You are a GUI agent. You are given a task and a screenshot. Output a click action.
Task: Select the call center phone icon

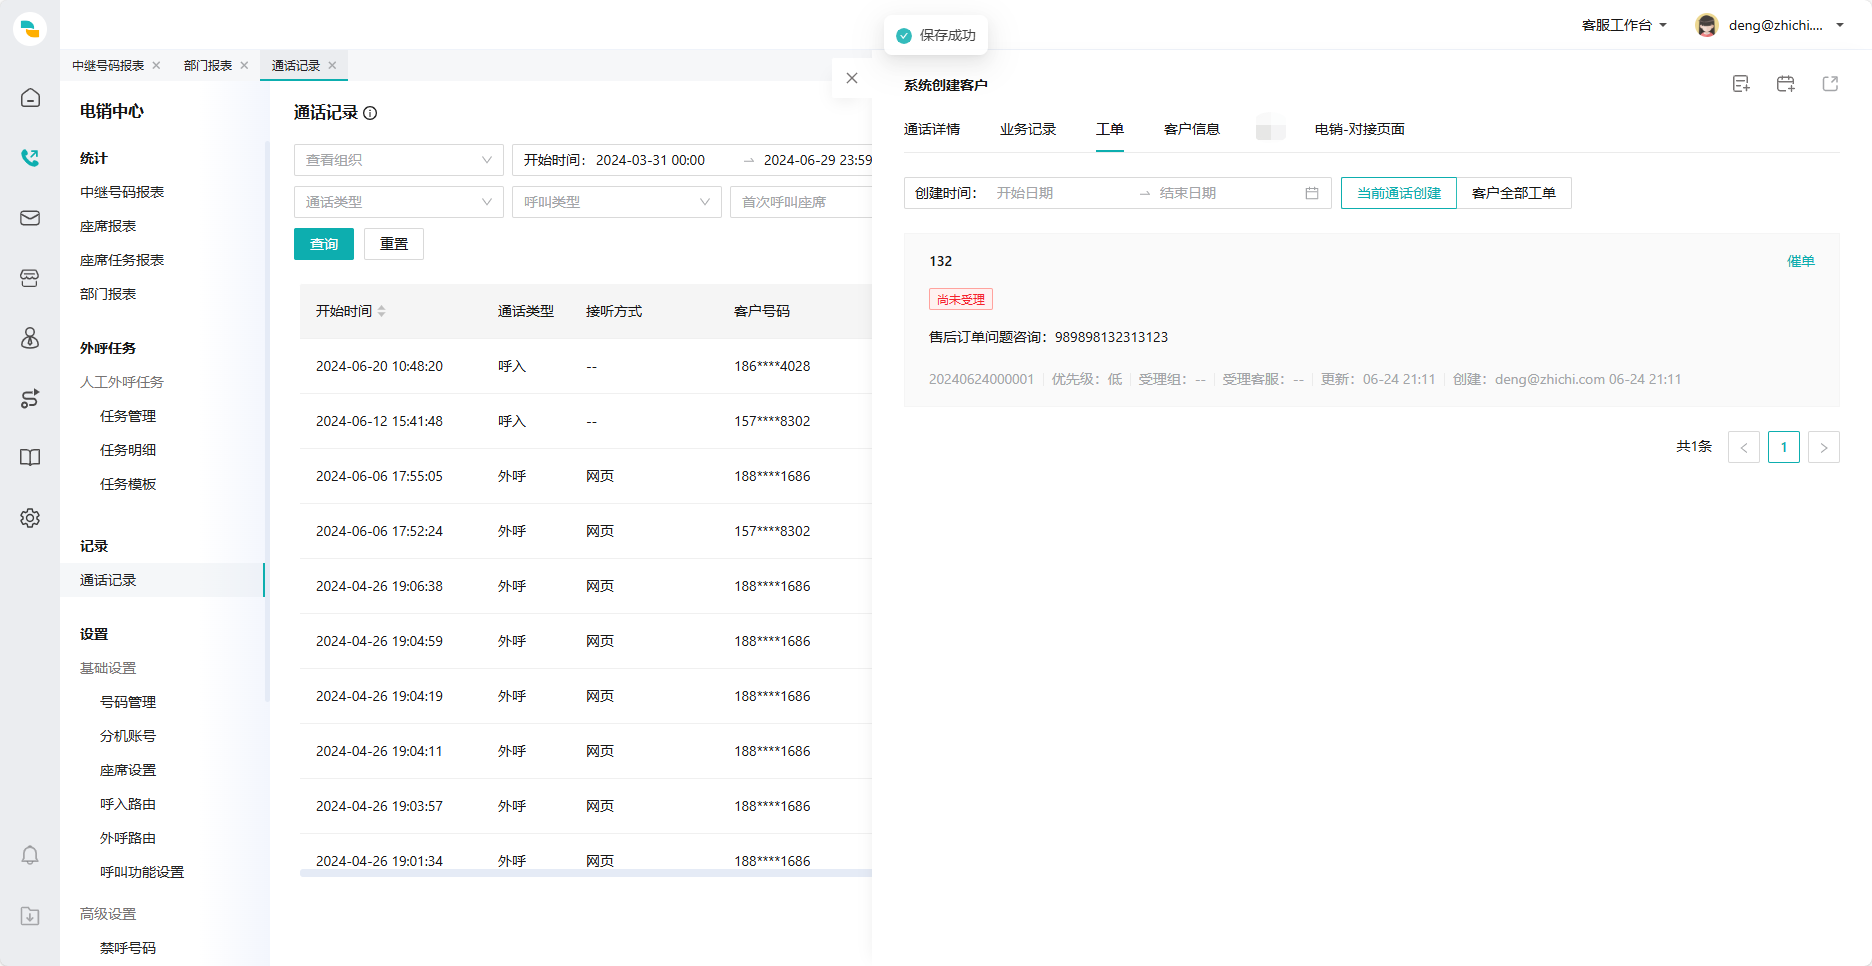click(x=30, y=158)
